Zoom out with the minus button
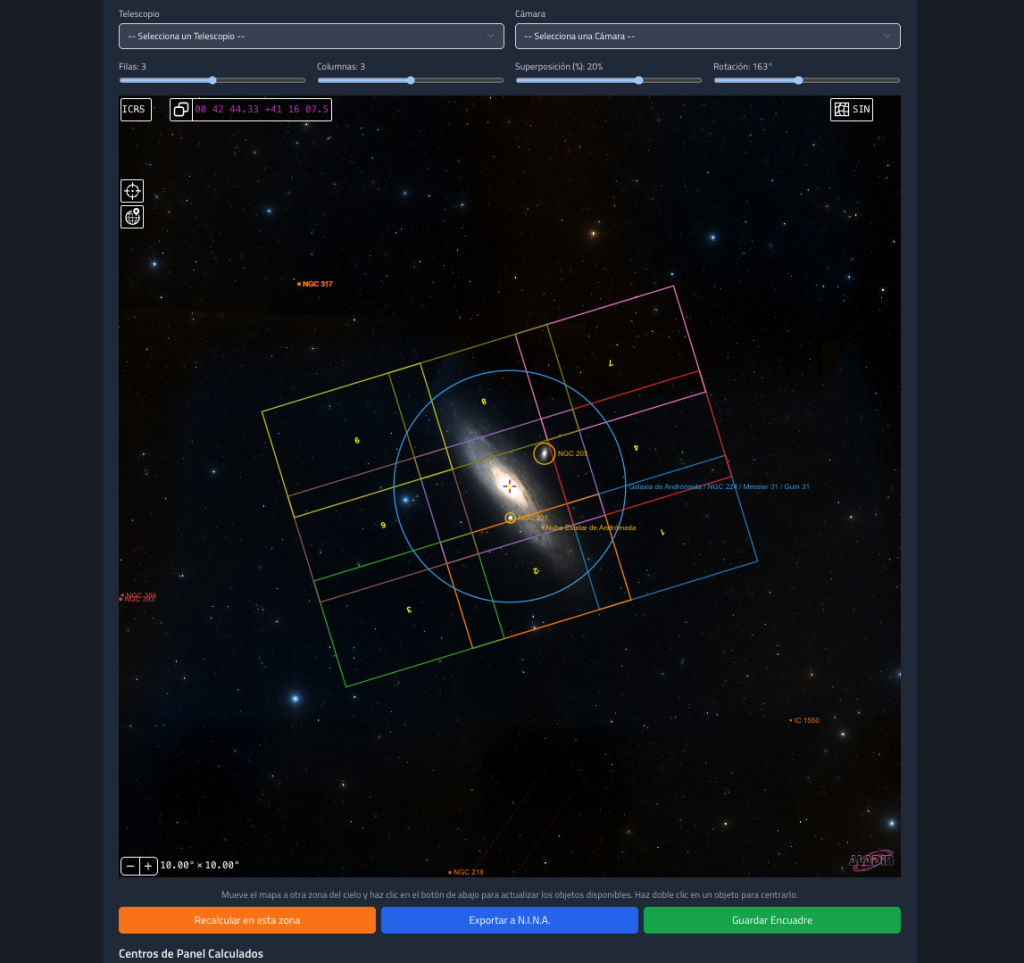 tap(130, 866)
